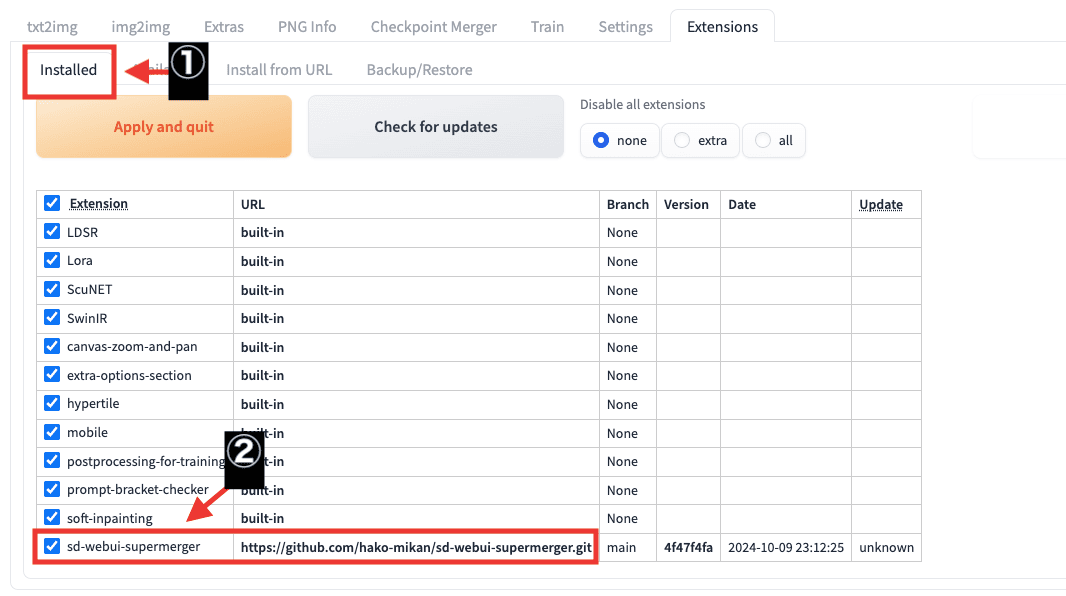Switch to the Install from URL tab

pyautogui.click(x=280, y=69)
